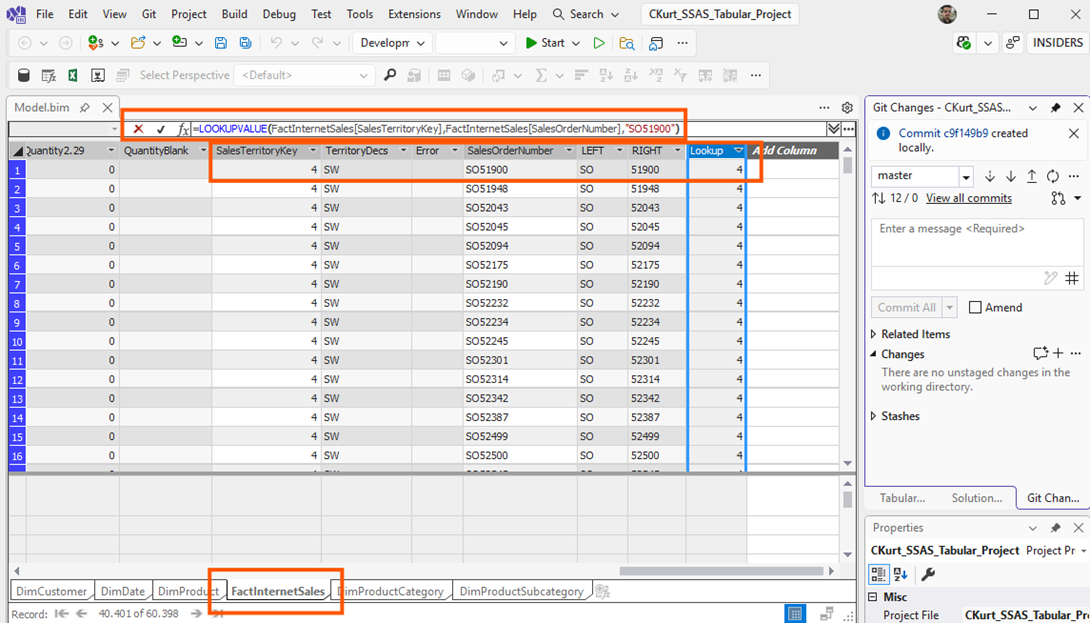
Task: Click the Git Fetch dashed-arrow icon
Action: click(x=990, y=176)
